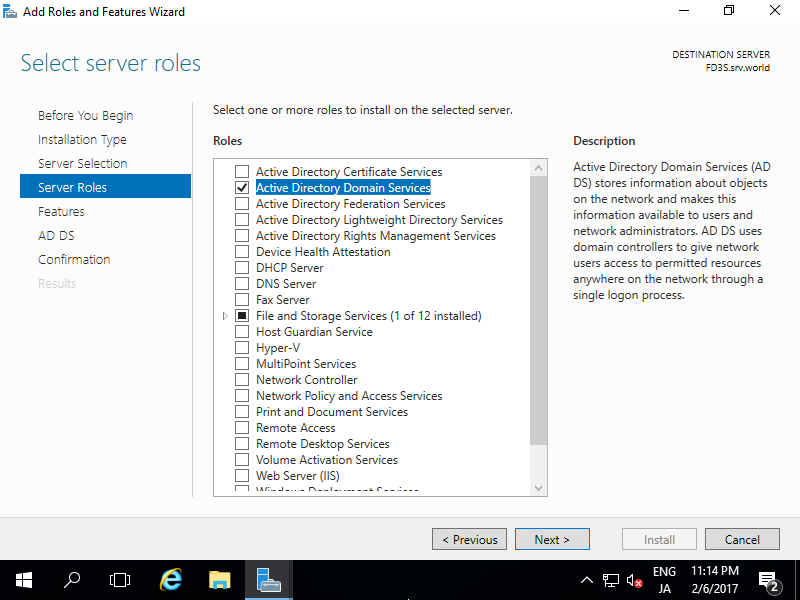The height and width of the screenshot is (600, 800).
Task: Select the Network Controller label
Action: 306,380
